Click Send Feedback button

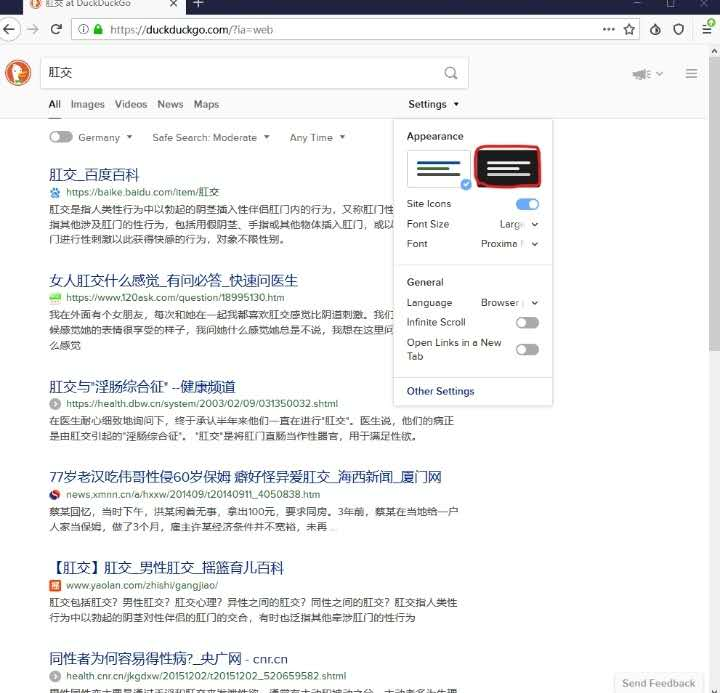pyautogui.click(x=658, y=683)
